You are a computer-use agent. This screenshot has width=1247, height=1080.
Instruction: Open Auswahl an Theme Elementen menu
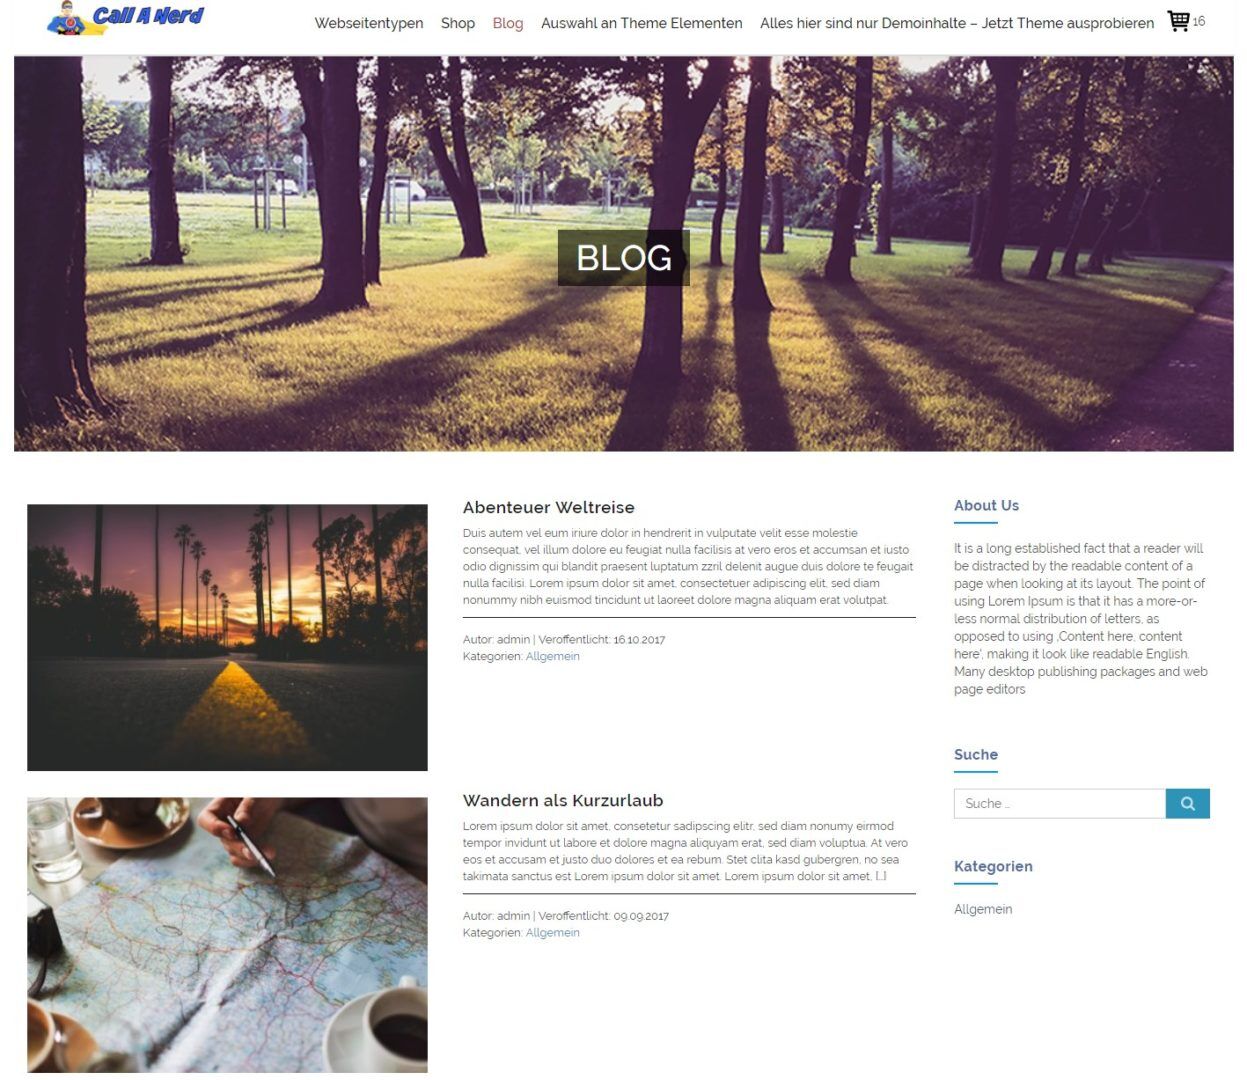coord(642,23)
